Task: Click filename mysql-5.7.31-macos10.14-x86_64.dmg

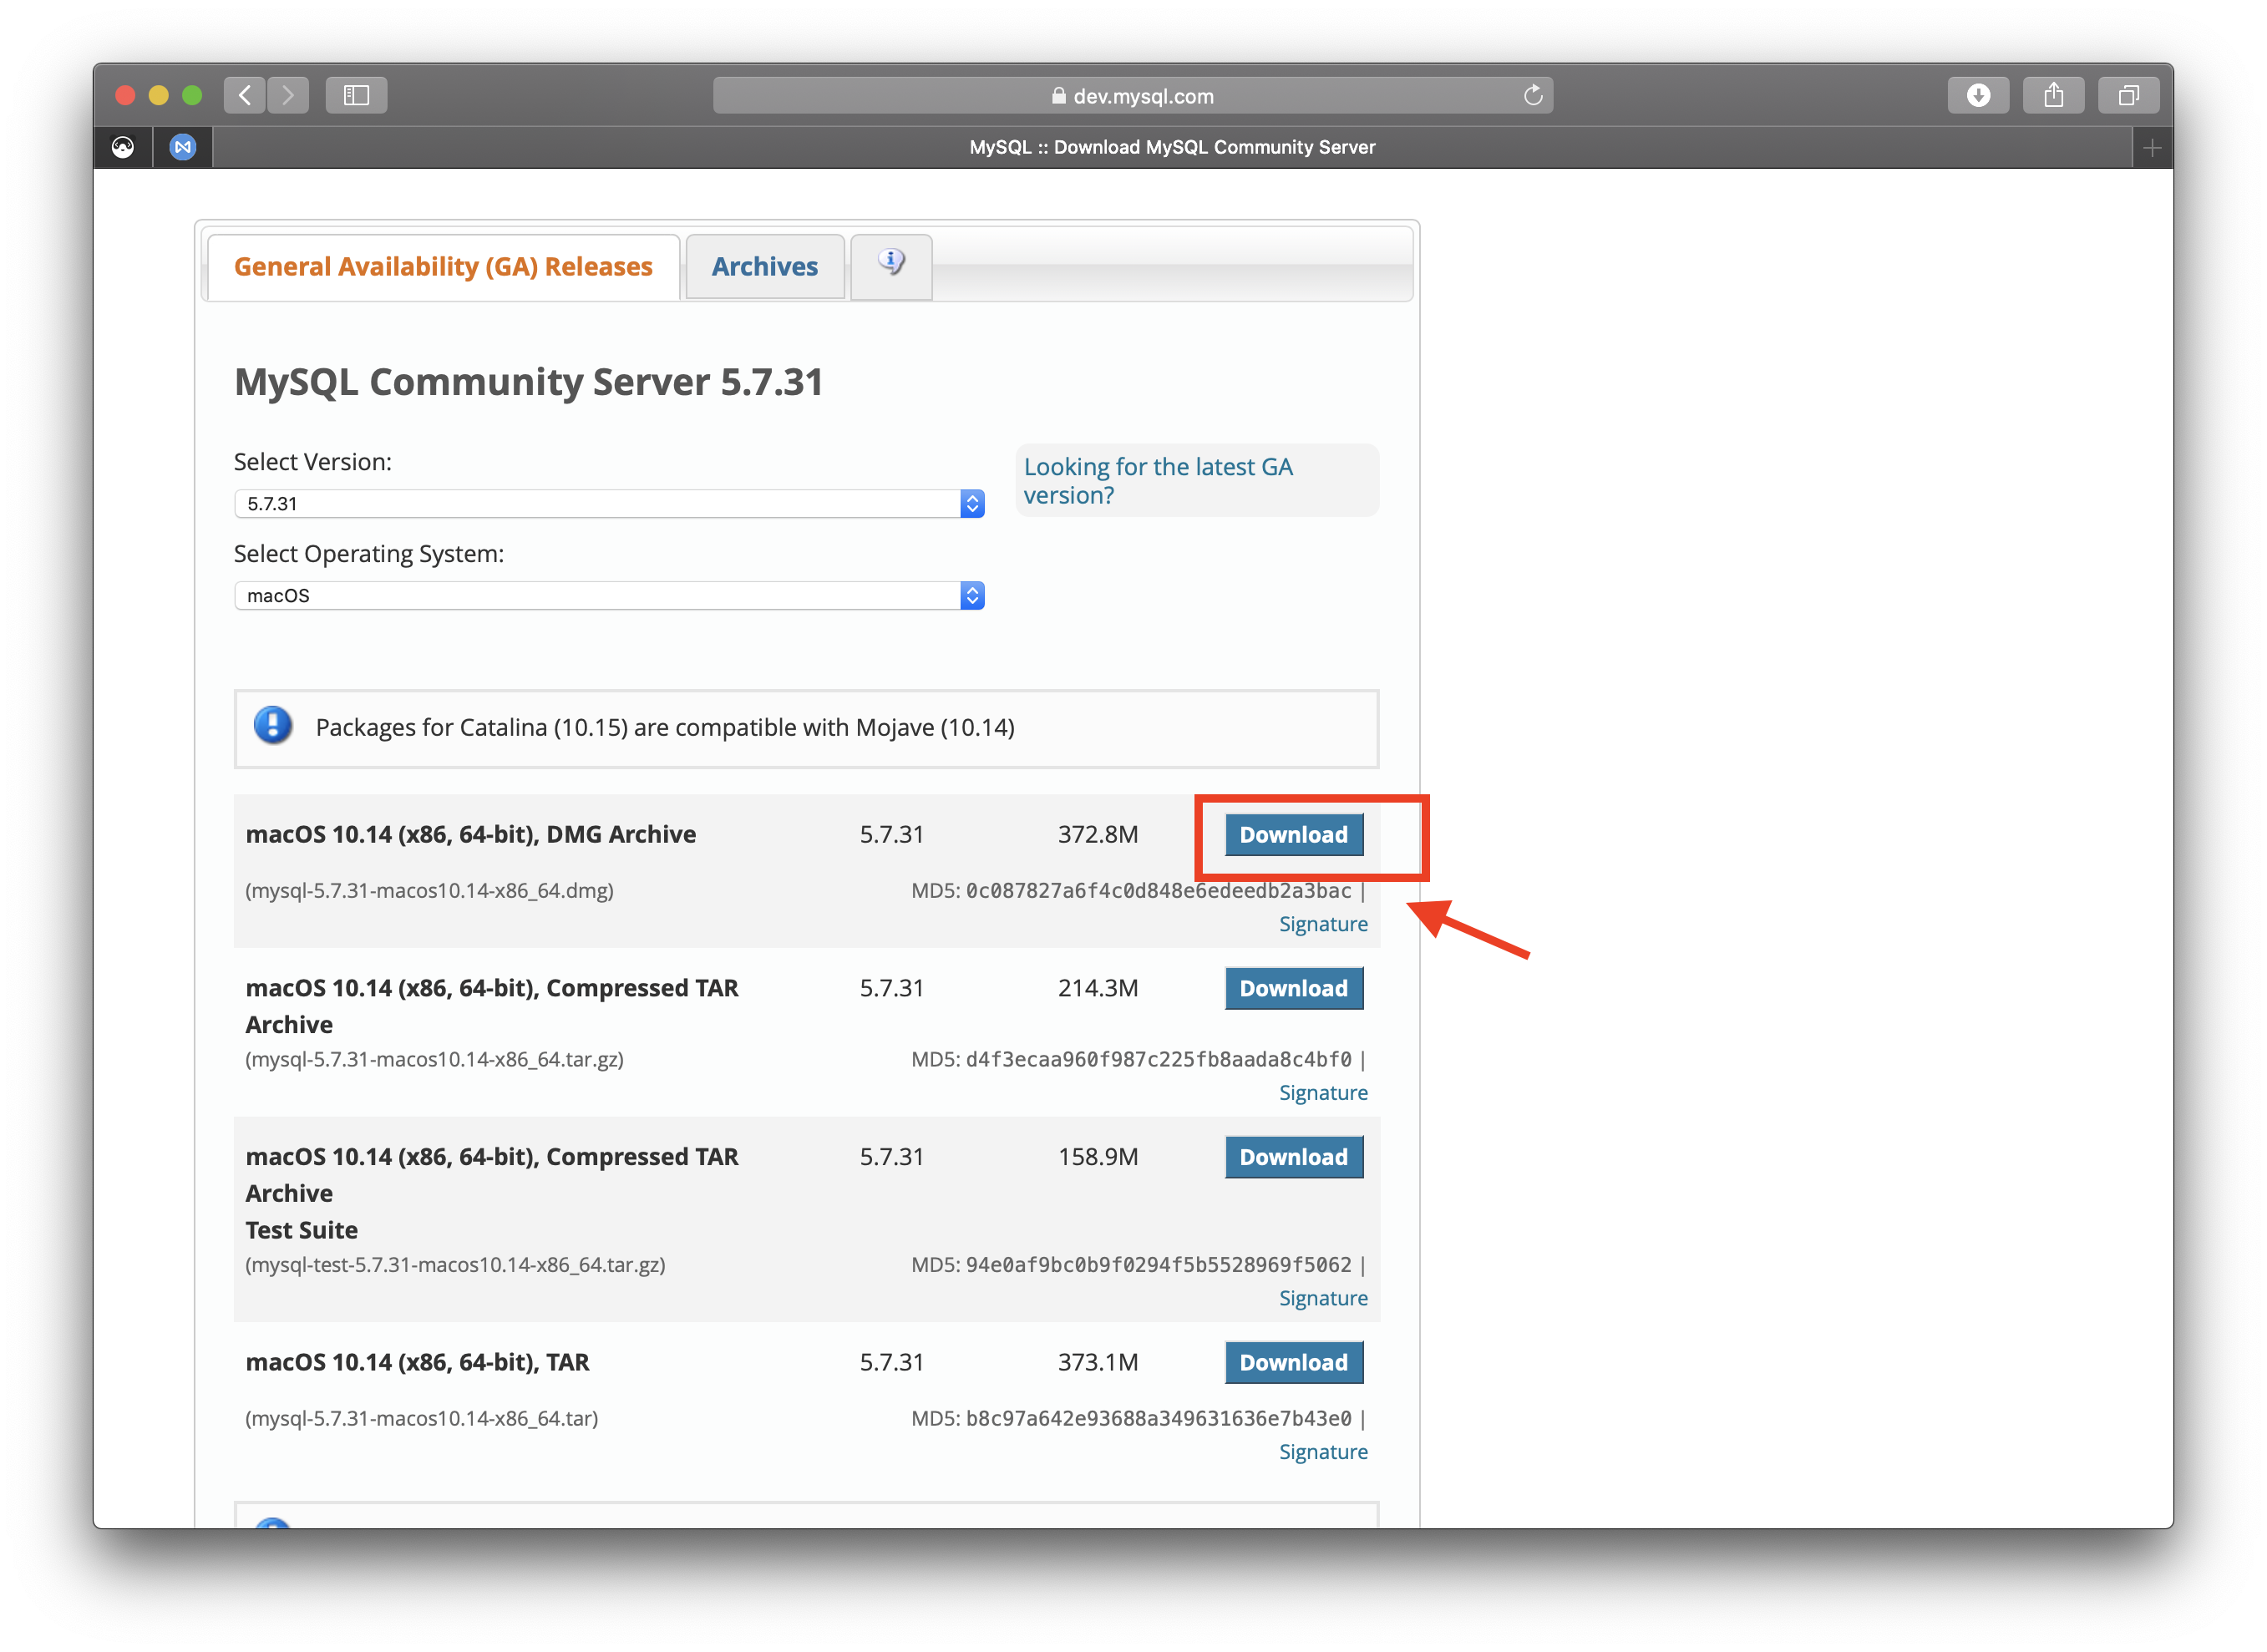Action: point(429,890)
